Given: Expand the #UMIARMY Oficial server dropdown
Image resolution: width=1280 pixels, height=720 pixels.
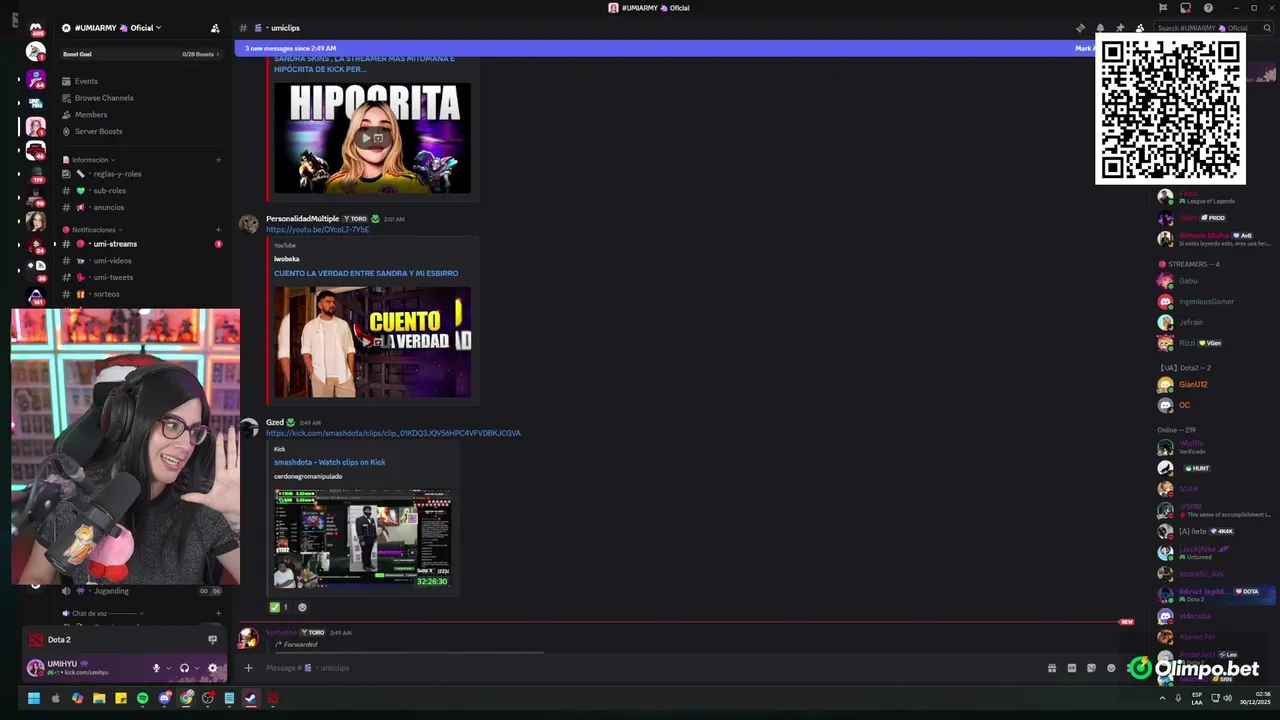Looking at the screenshot, I should point(112,28).
